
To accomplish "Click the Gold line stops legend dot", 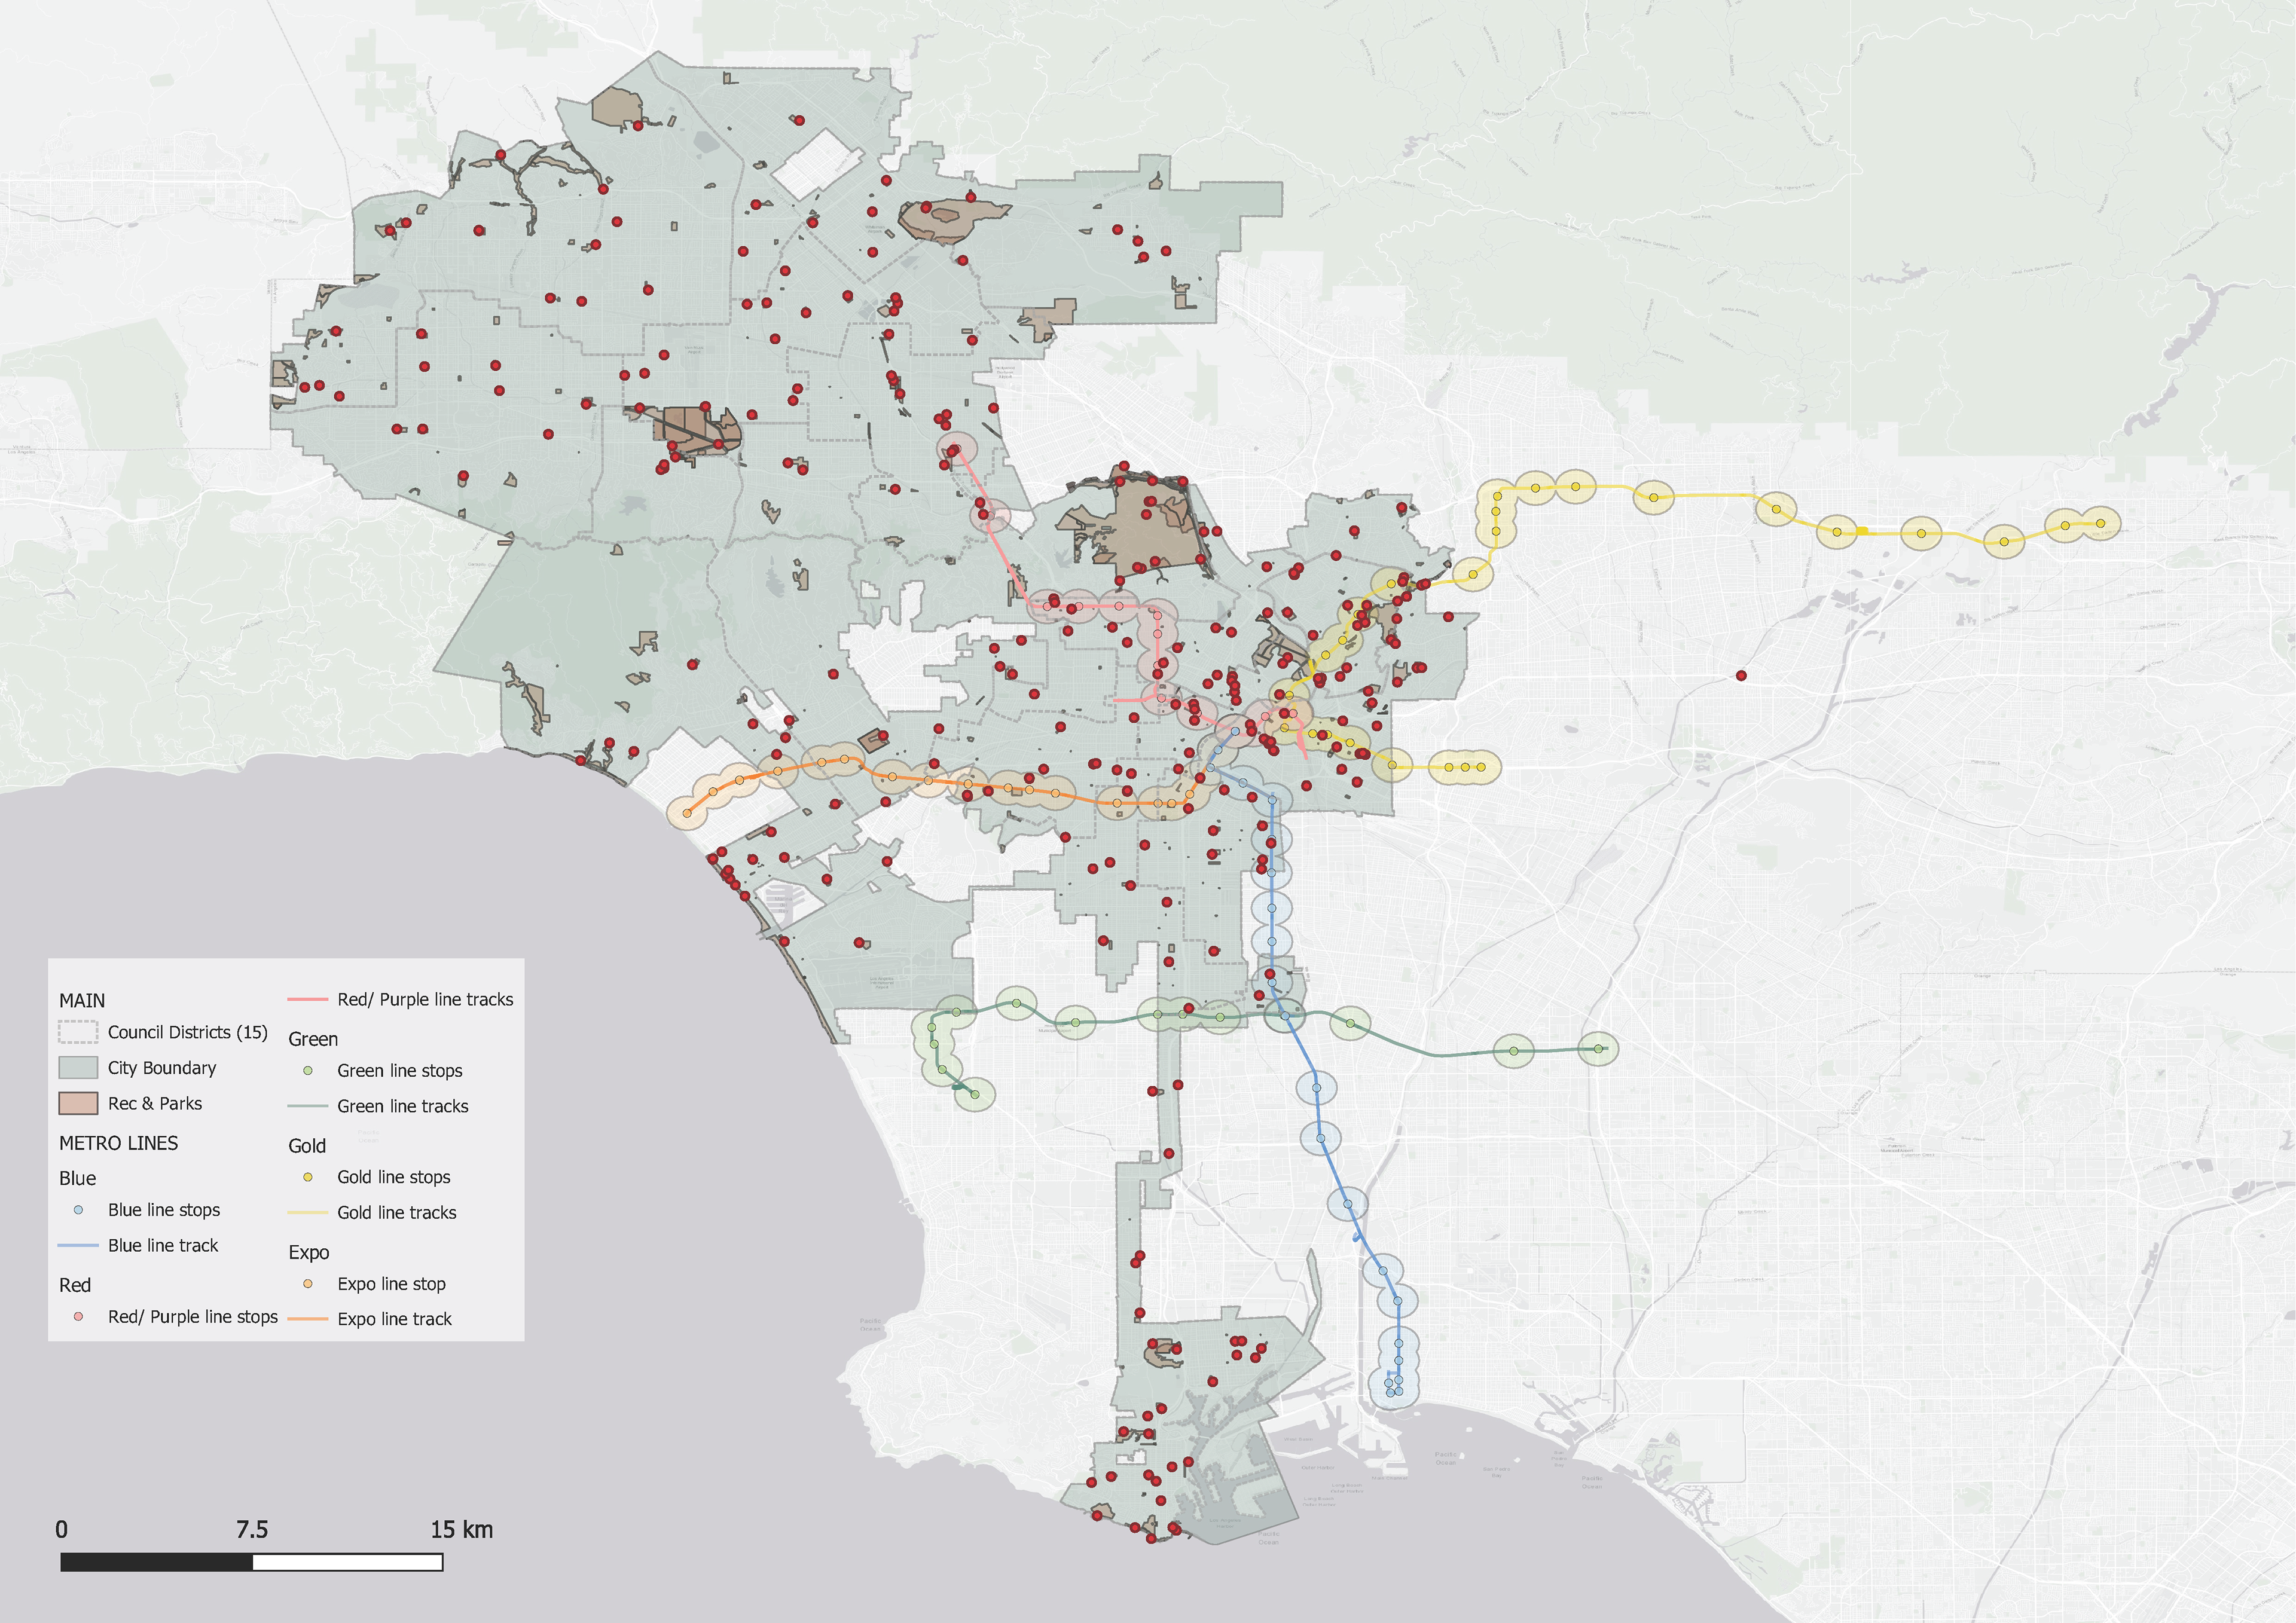I will (308, 1177).
